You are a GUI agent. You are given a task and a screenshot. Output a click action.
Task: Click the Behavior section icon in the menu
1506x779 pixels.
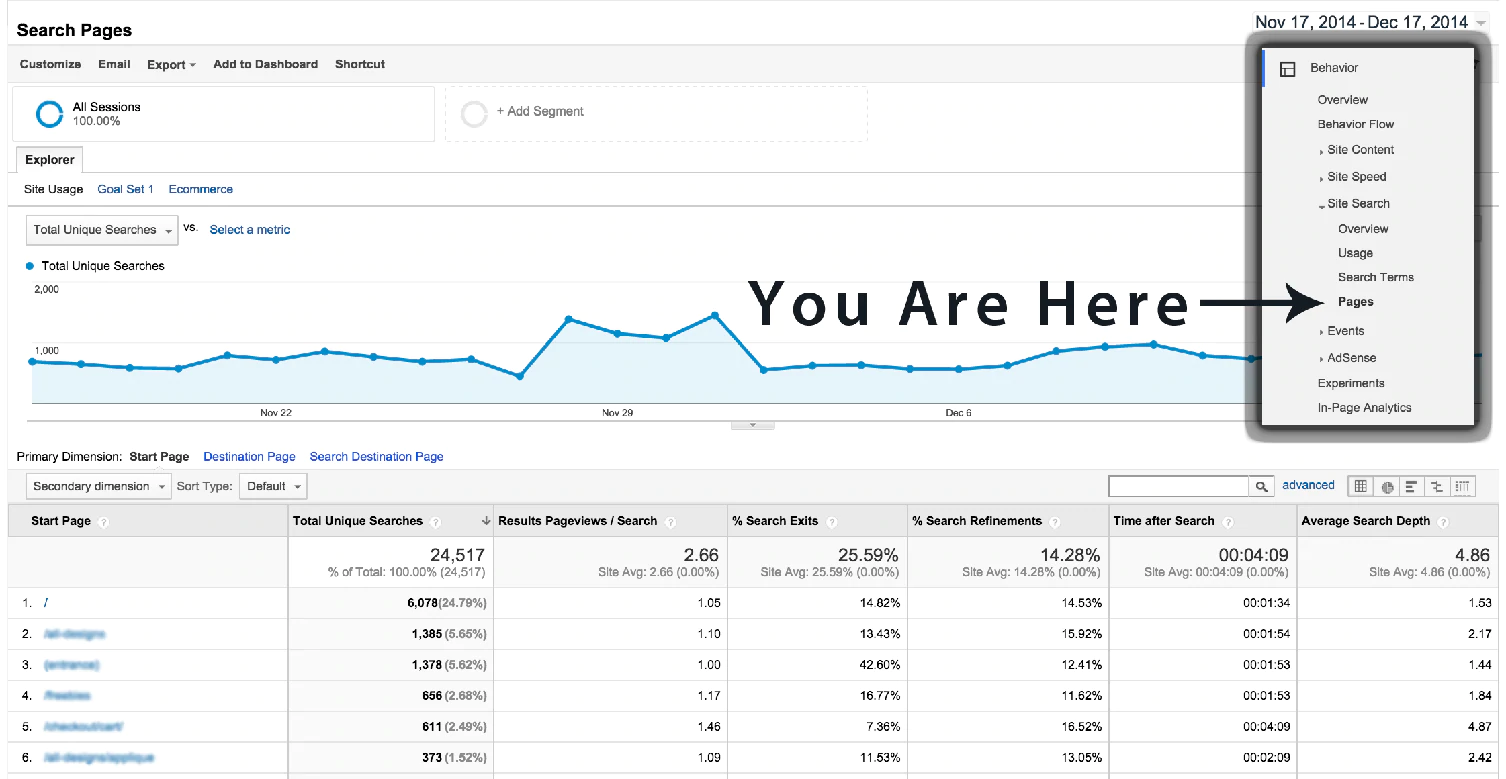[x=1288, y=67]
